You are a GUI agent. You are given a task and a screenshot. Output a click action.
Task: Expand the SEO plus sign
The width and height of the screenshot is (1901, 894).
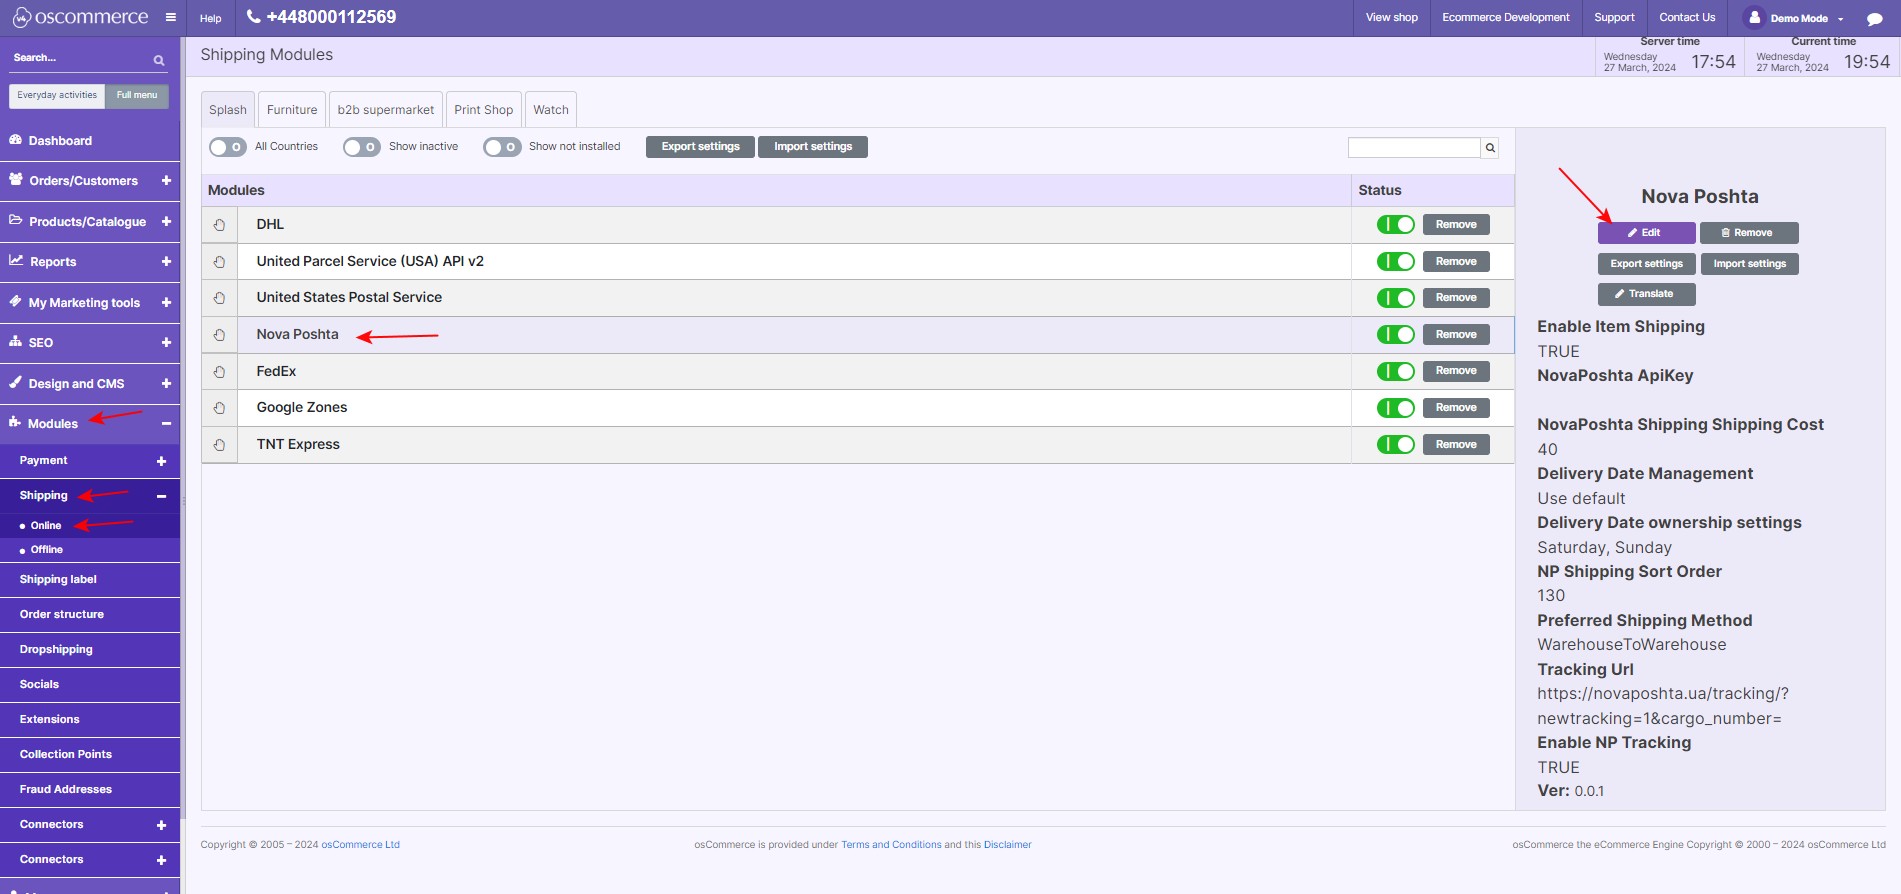click(x=166, y=342)
